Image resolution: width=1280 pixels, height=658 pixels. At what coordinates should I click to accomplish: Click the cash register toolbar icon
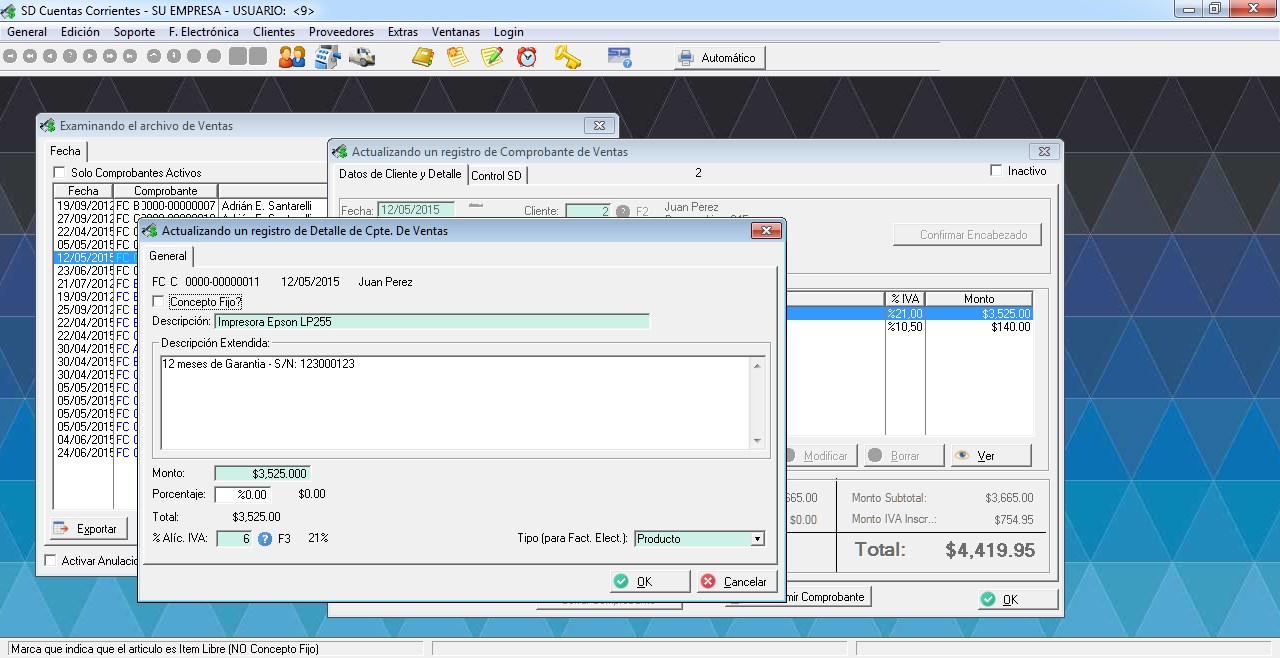(327, 57)
